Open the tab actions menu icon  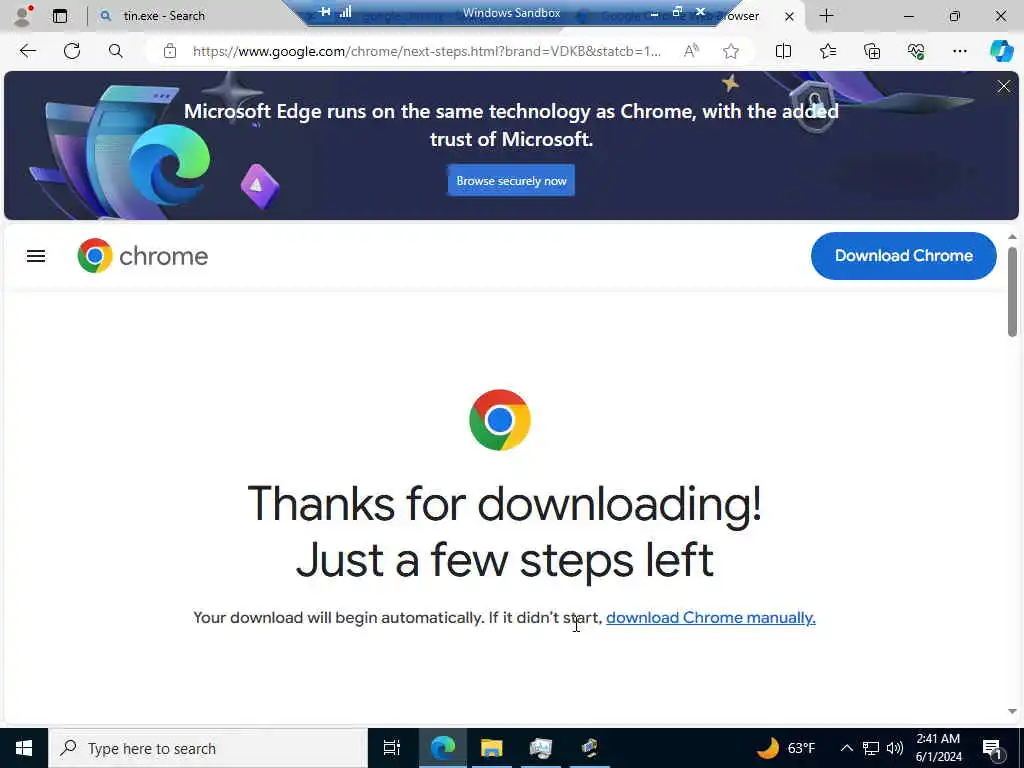(60, 16)
